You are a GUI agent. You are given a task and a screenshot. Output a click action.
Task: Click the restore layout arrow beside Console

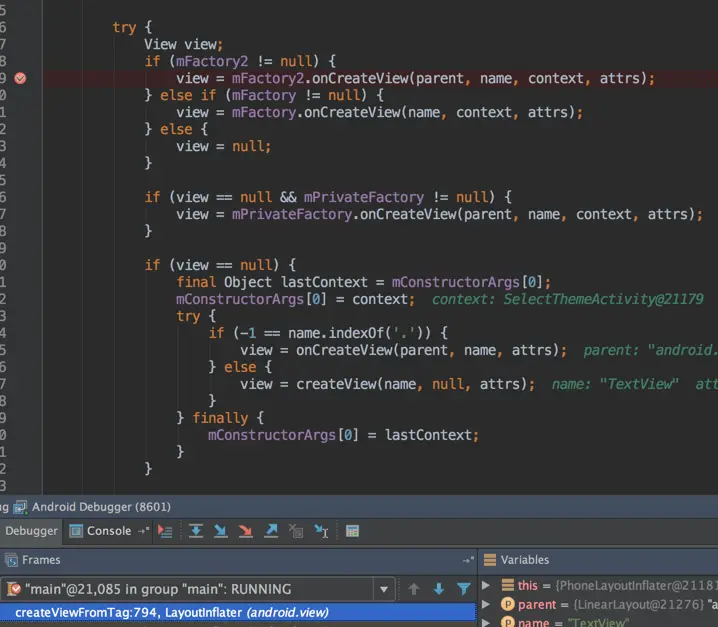click(143, 531)
